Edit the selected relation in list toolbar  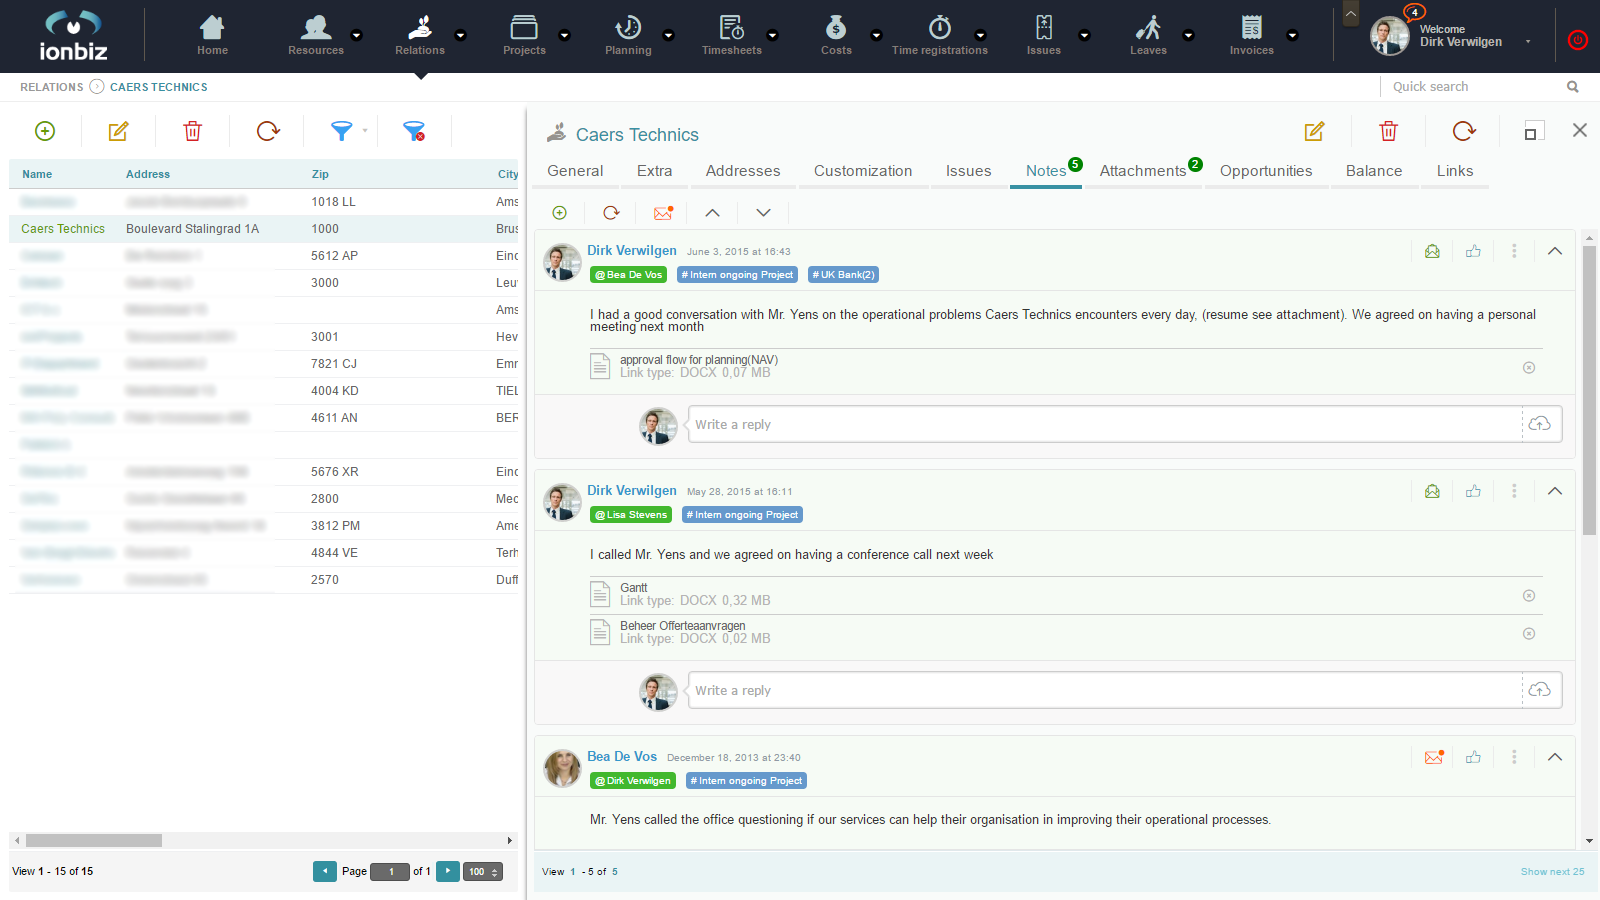(x=118, y=131)
